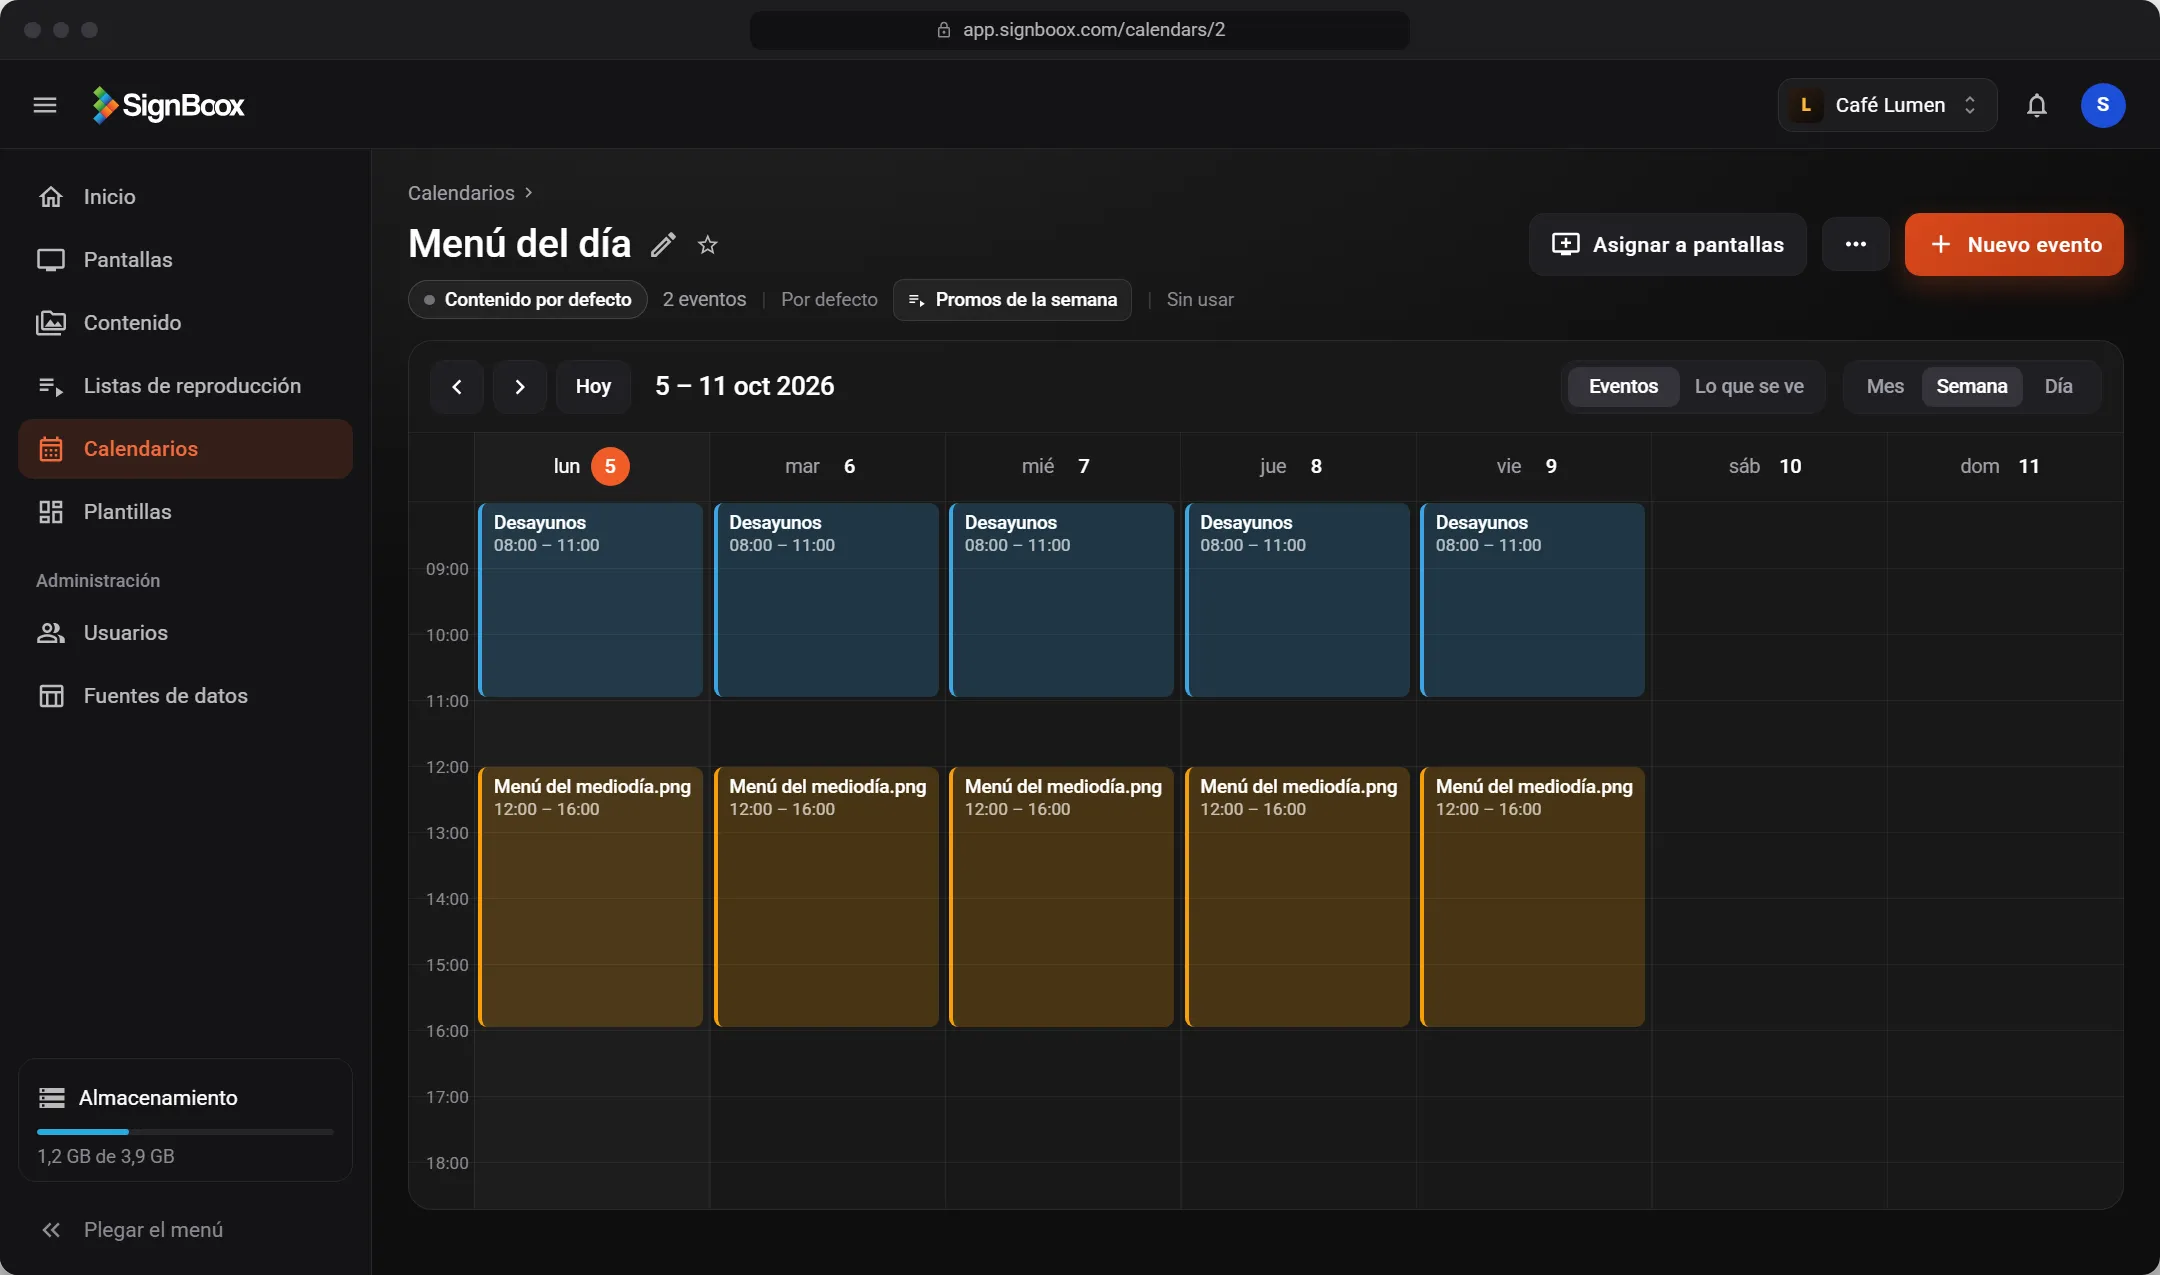Open Thursday's Menú del mediodía.png event
The height and width of the screenshot is (1275, 2160).
click(1297, 897)
